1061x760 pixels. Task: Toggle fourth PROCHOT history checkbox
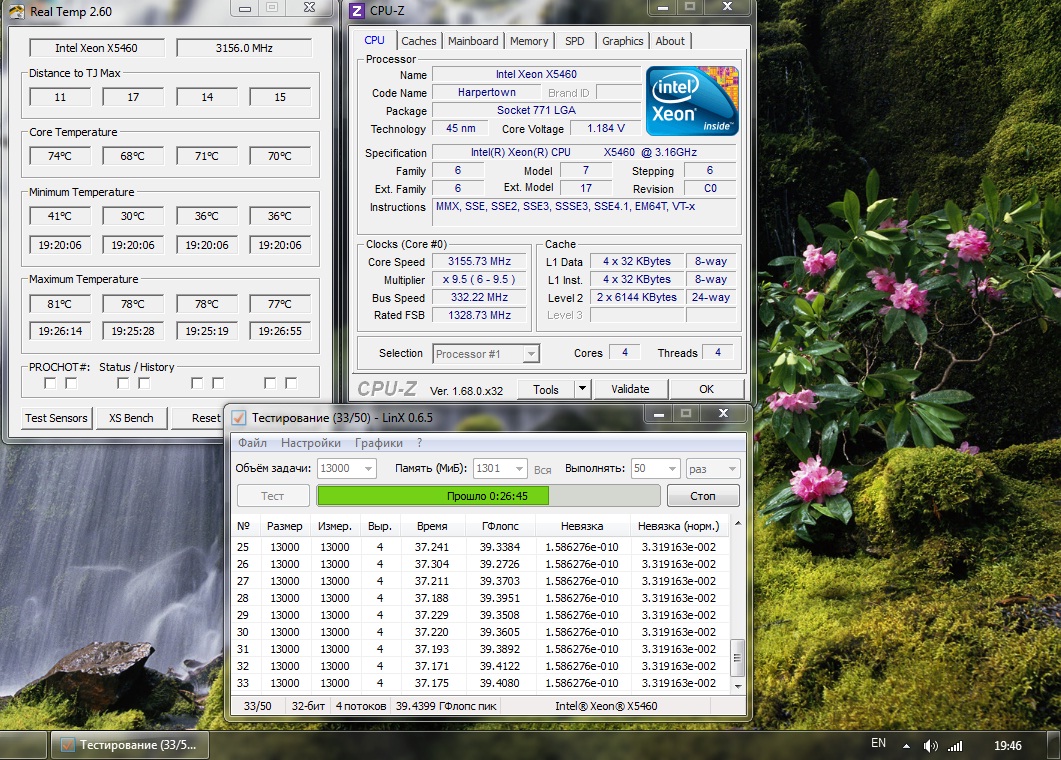coord(143,383)
